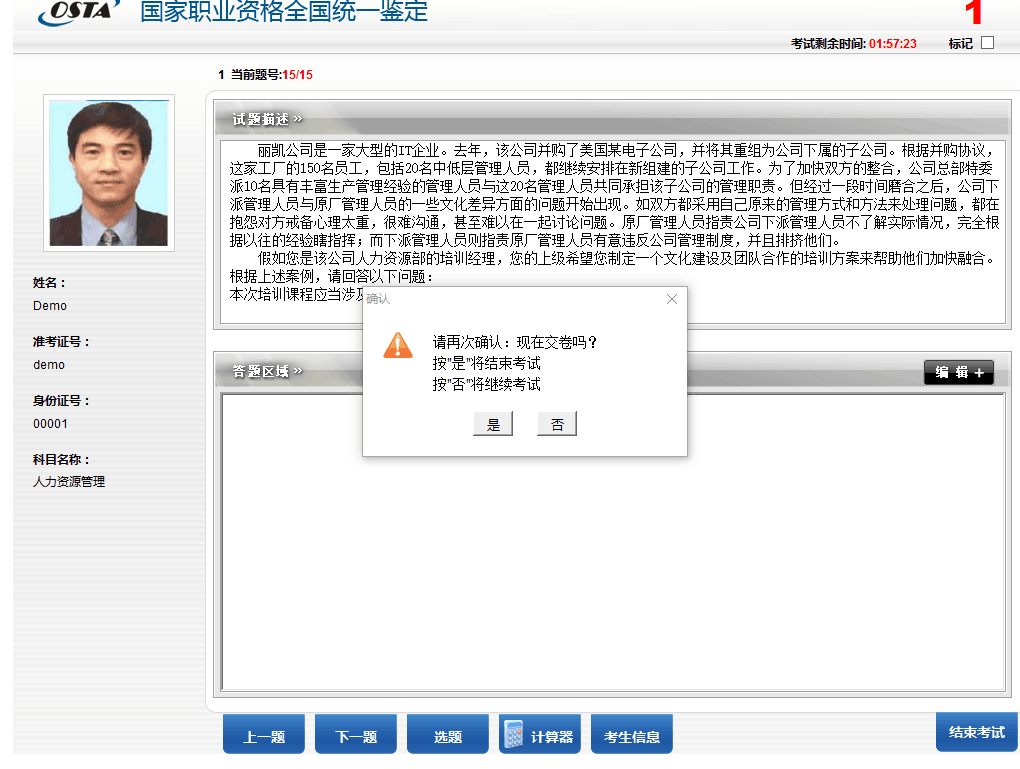Screen dimensions: 1020x769
Task: View 考生信息 candidate information
Action: pyautogui.click(x=632, y=736)
